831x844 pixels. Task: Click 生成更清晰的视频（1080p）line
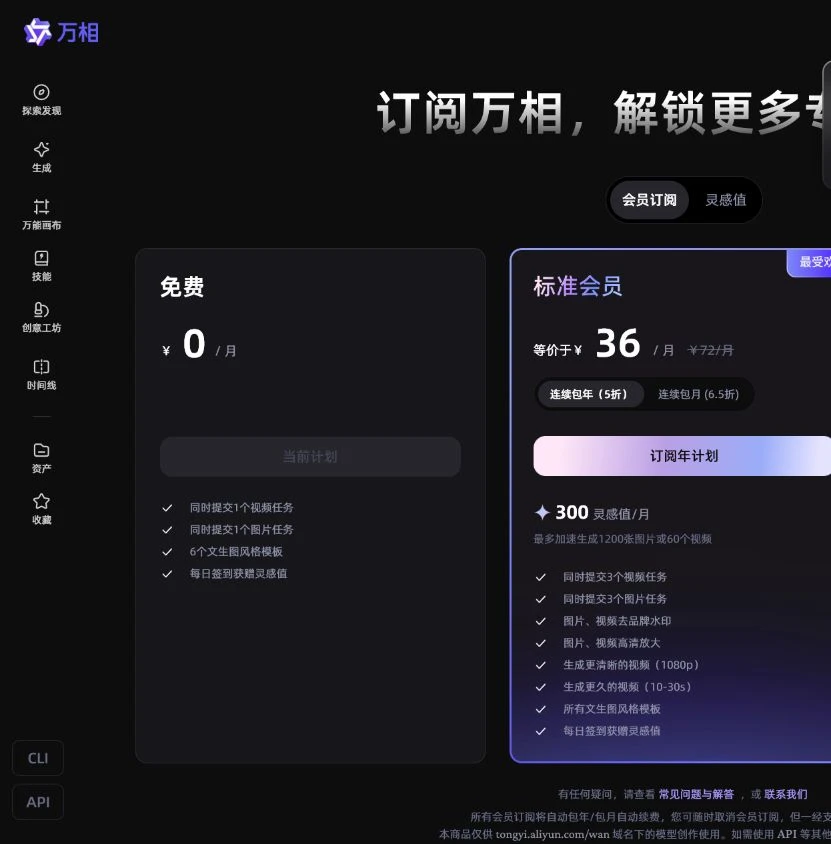(631, 665)
